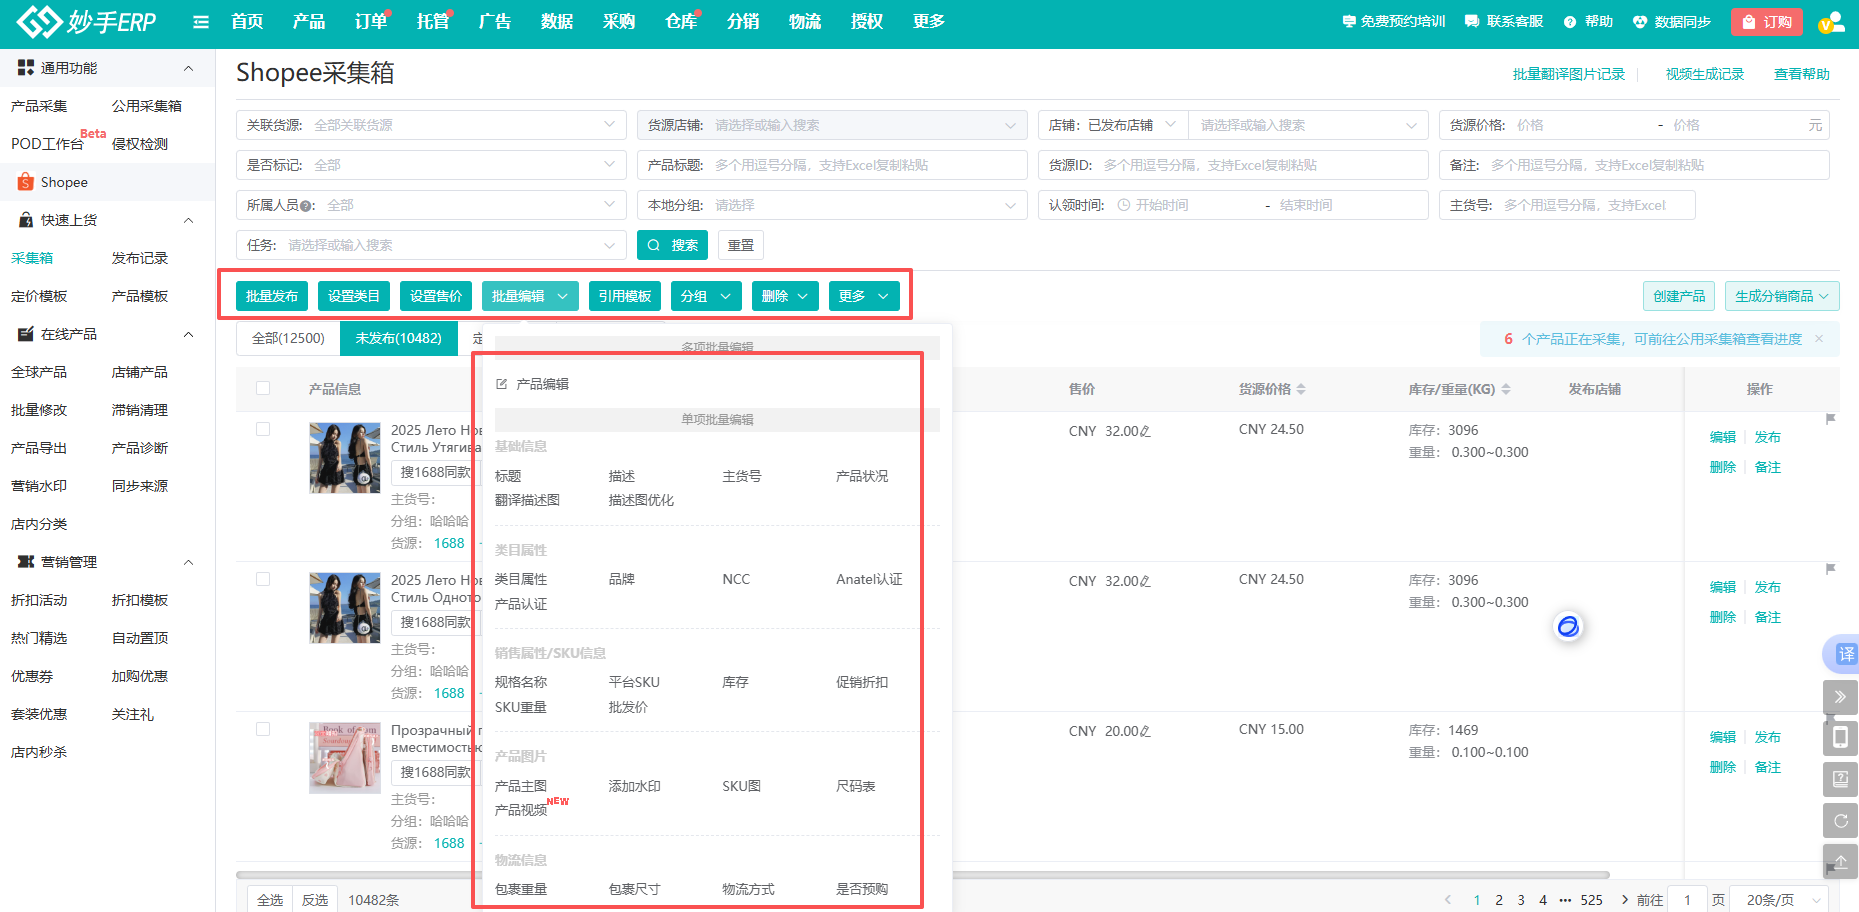Click the 批量发布 button
Screen dimensions: 1859x912
click(x=272, y=296)
